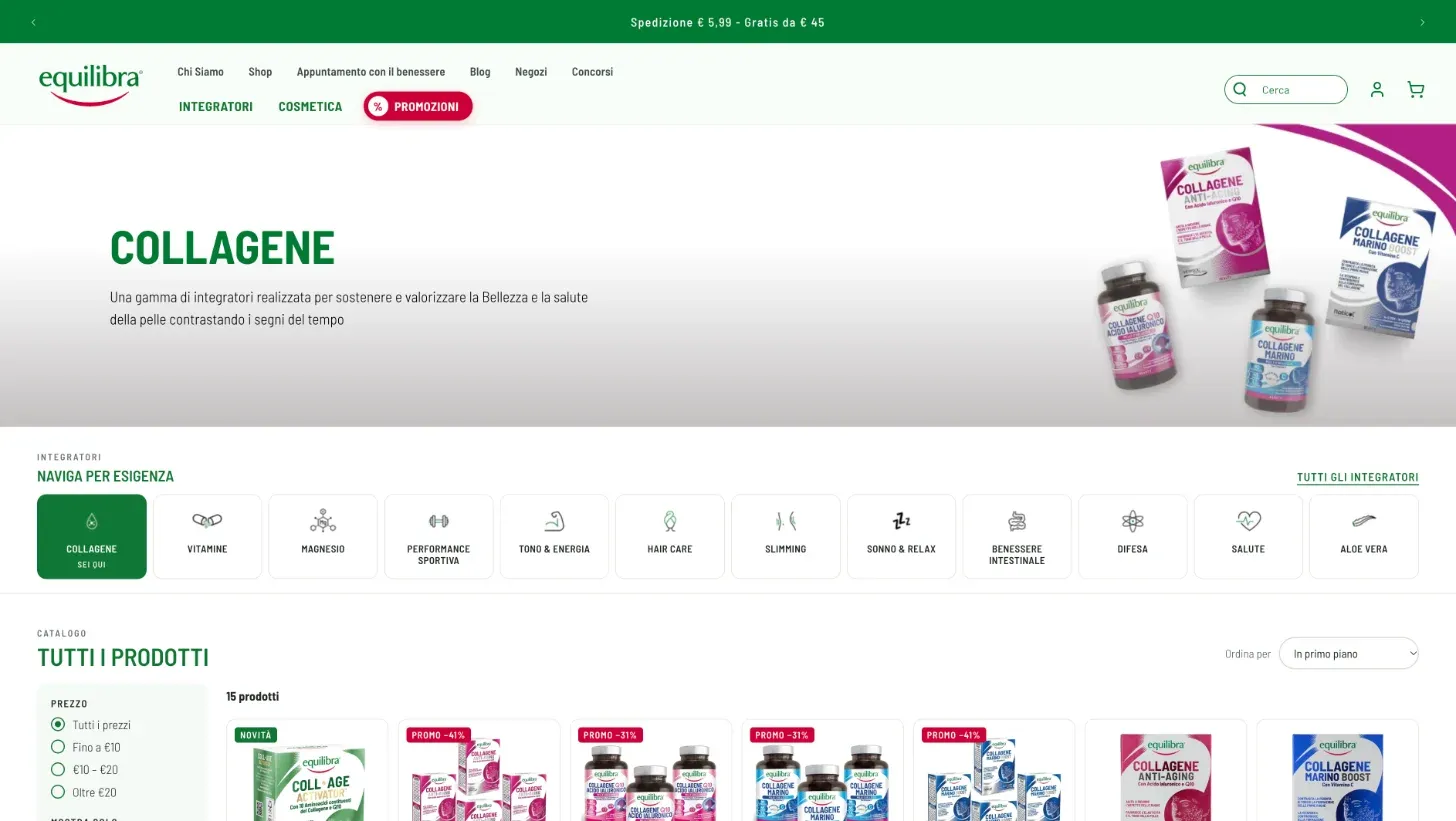
Task: Go to previous announcement with left arrow
Action: [x=33, y=22]
